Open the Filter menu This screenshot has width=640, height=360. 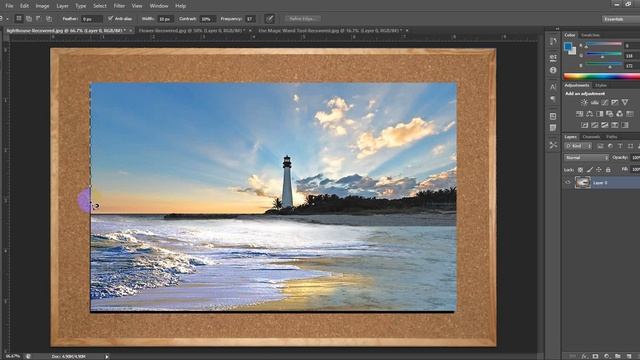[x=119, y=6]
